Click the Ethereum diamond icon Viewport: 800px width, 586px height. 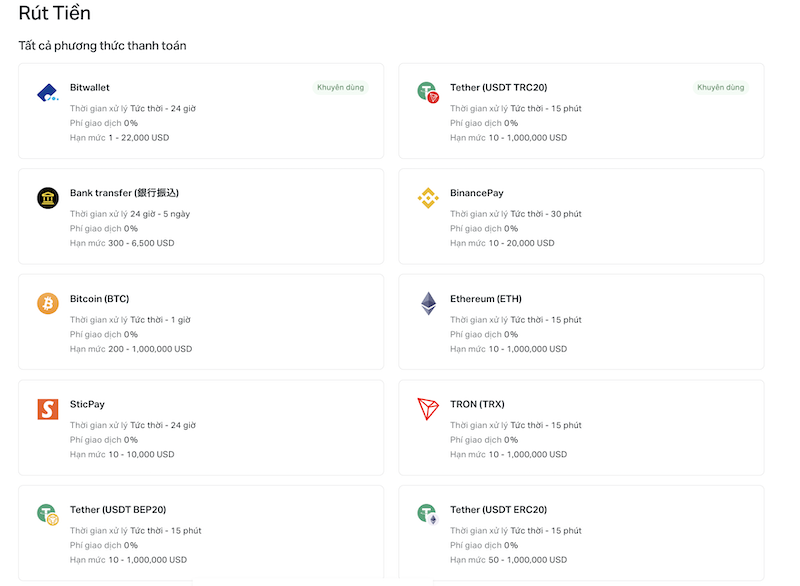(x=428, y=303)
